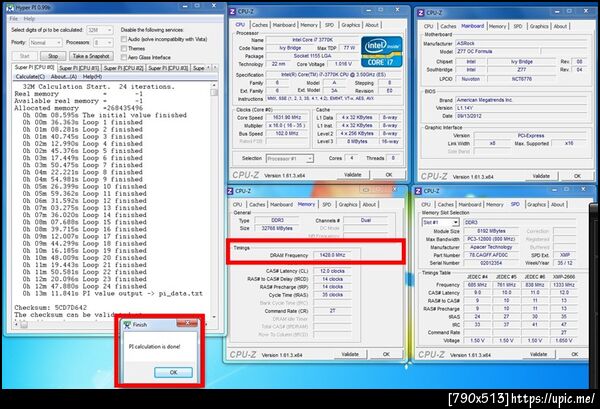This screenshot has height=409, width=600.
Task: Click OK in the ASRock Mainboard CPU-Z window
Action: coord(577,176)
